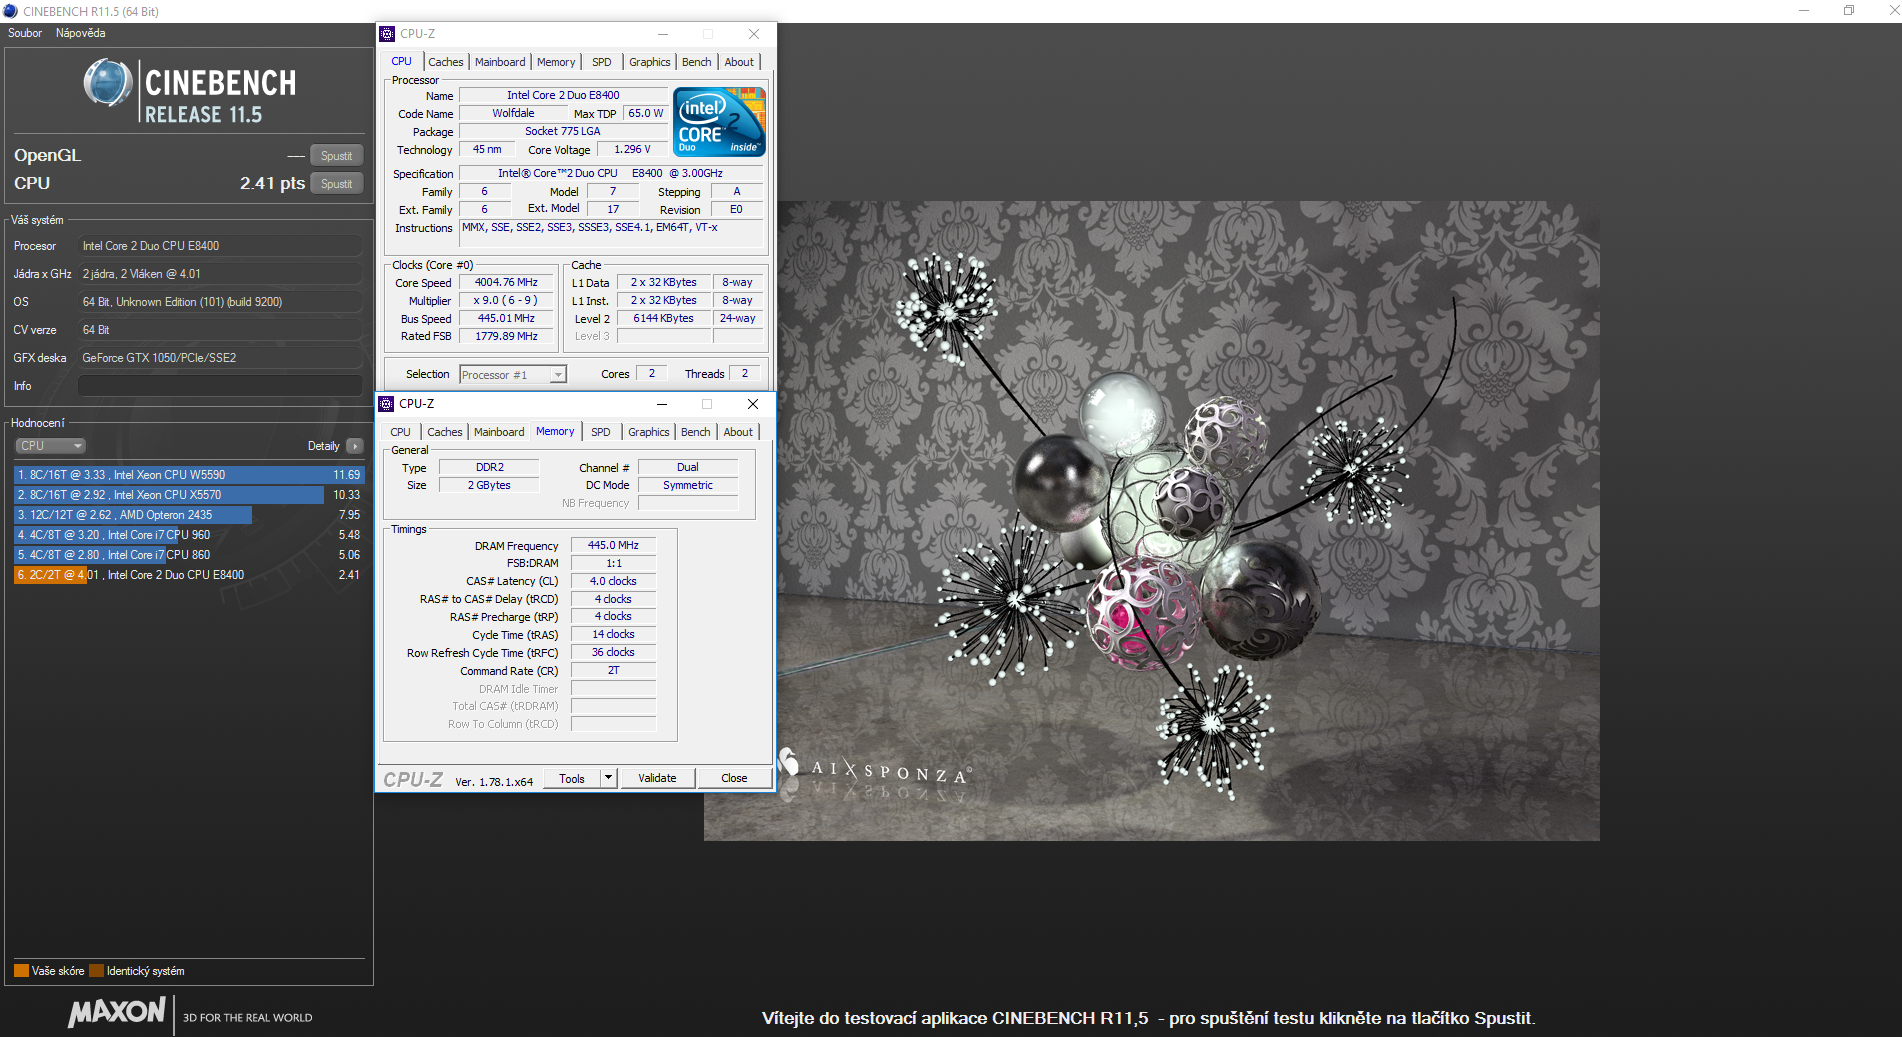Image resolution: width=1902 pixels, height=1037 pixels.
Task: Switch to Caches tab in lower CPU-Z window
Action: (445, 432)
